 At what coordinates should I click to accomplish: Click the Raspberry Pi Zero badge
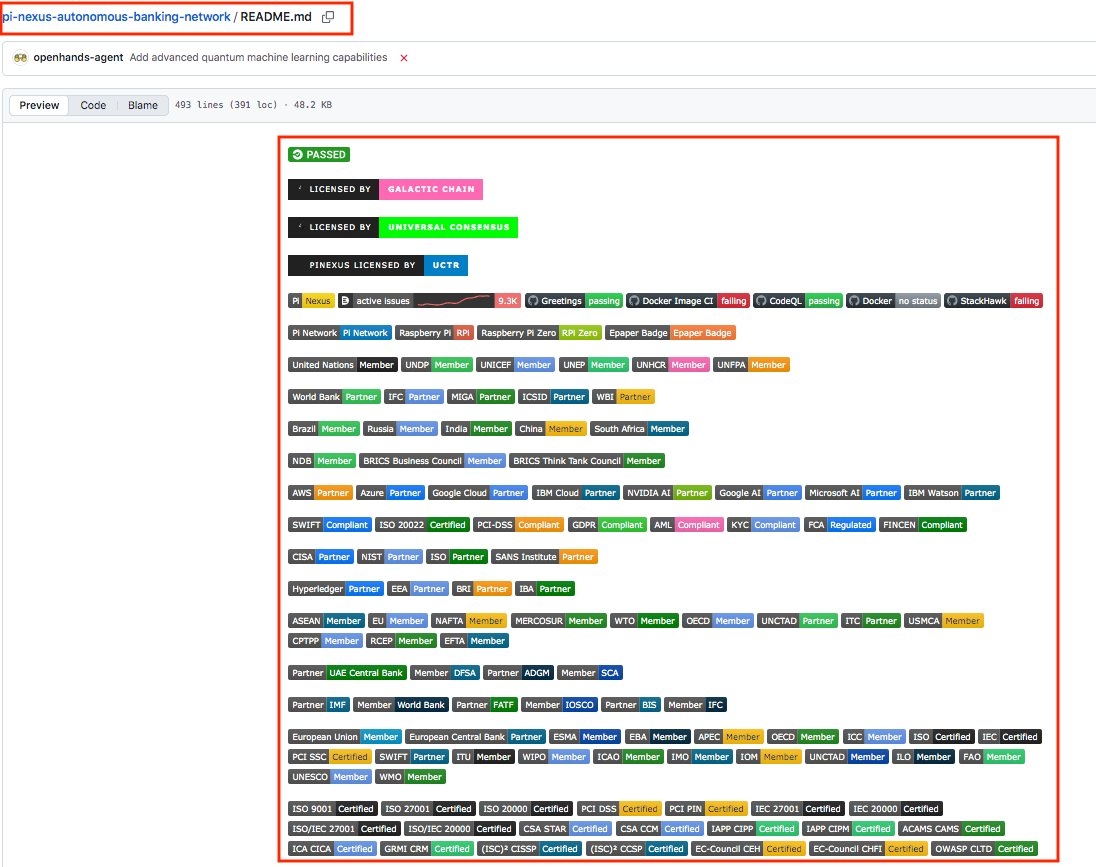click(539, 333)
